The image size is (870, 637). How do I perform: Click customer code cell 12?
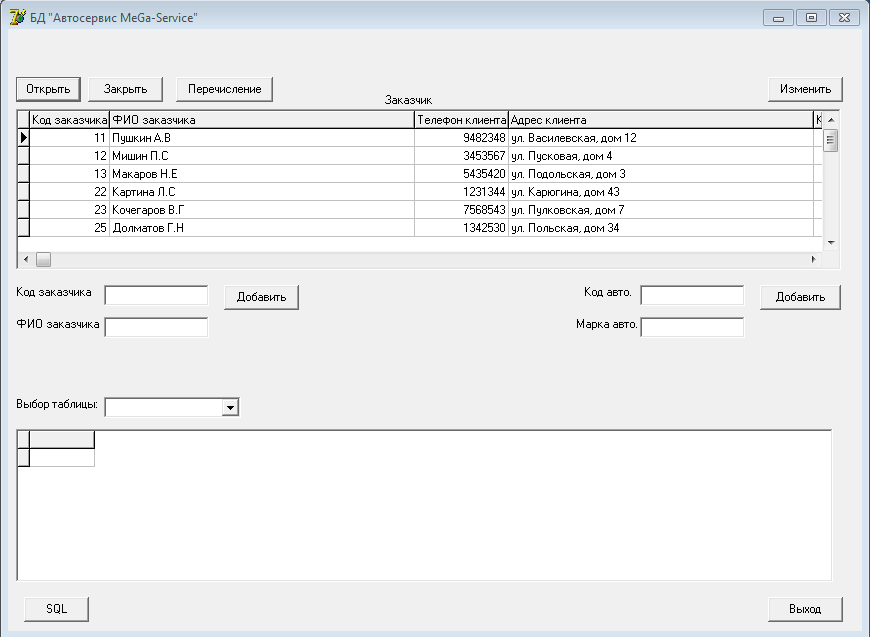[x=69, y=156]
